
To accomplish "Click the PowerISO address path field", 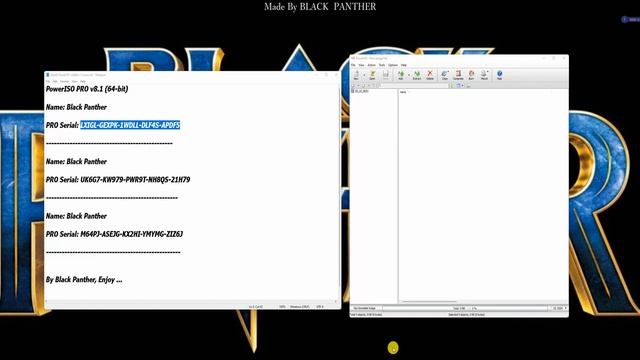I will 414,86.
